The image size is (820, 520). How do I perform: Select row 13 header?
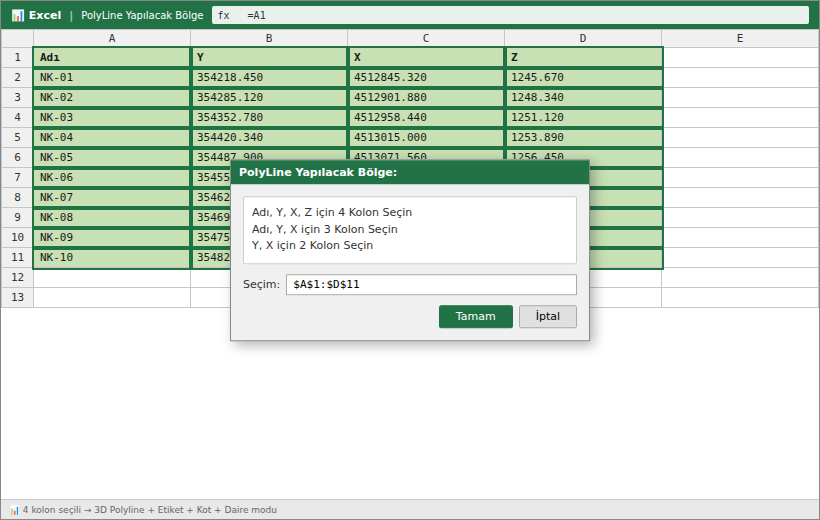click(17, 297)
